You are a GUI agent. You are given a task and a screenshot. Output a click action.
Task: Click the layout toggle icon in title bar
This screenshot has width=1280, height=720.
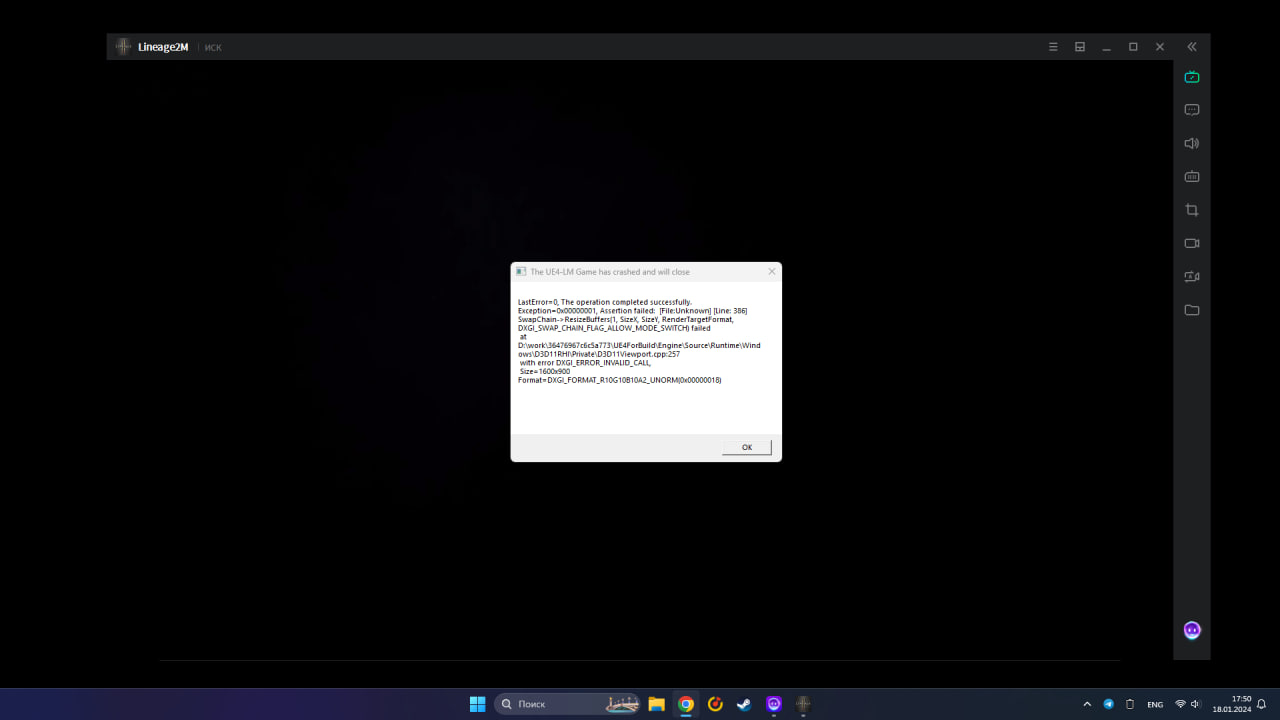click(1080, 47)
